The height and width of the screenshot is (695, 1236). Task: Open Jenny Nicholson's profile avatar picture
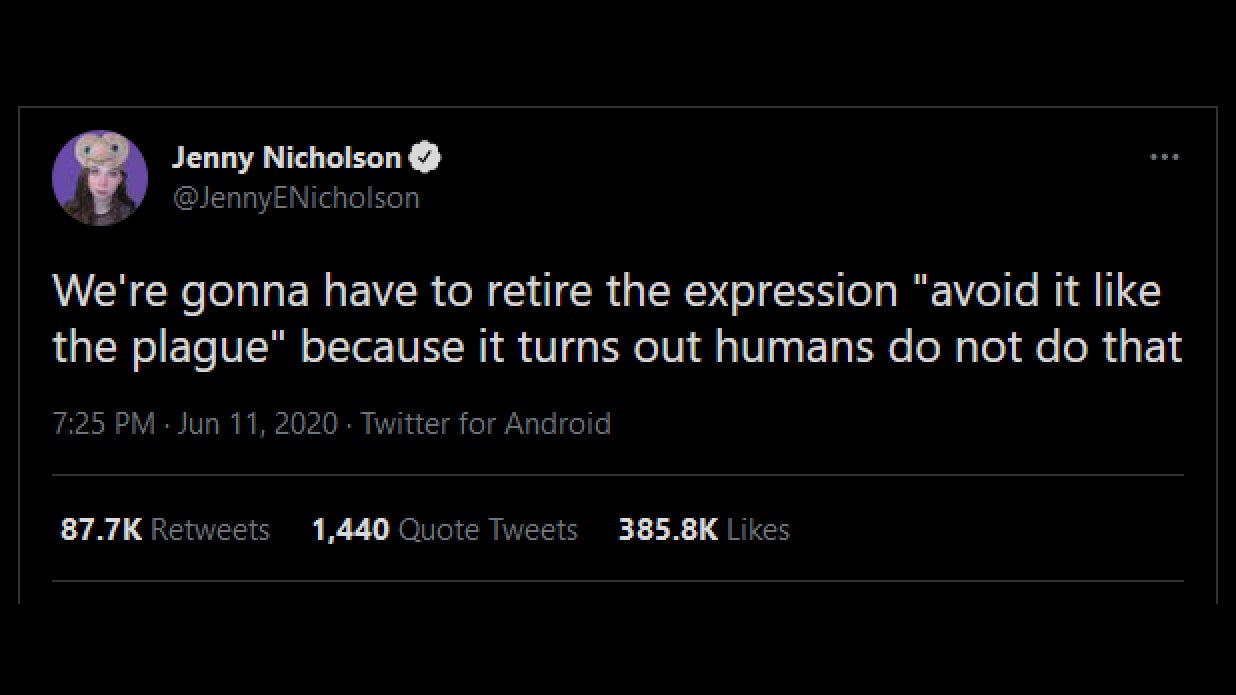click(100, 178)
